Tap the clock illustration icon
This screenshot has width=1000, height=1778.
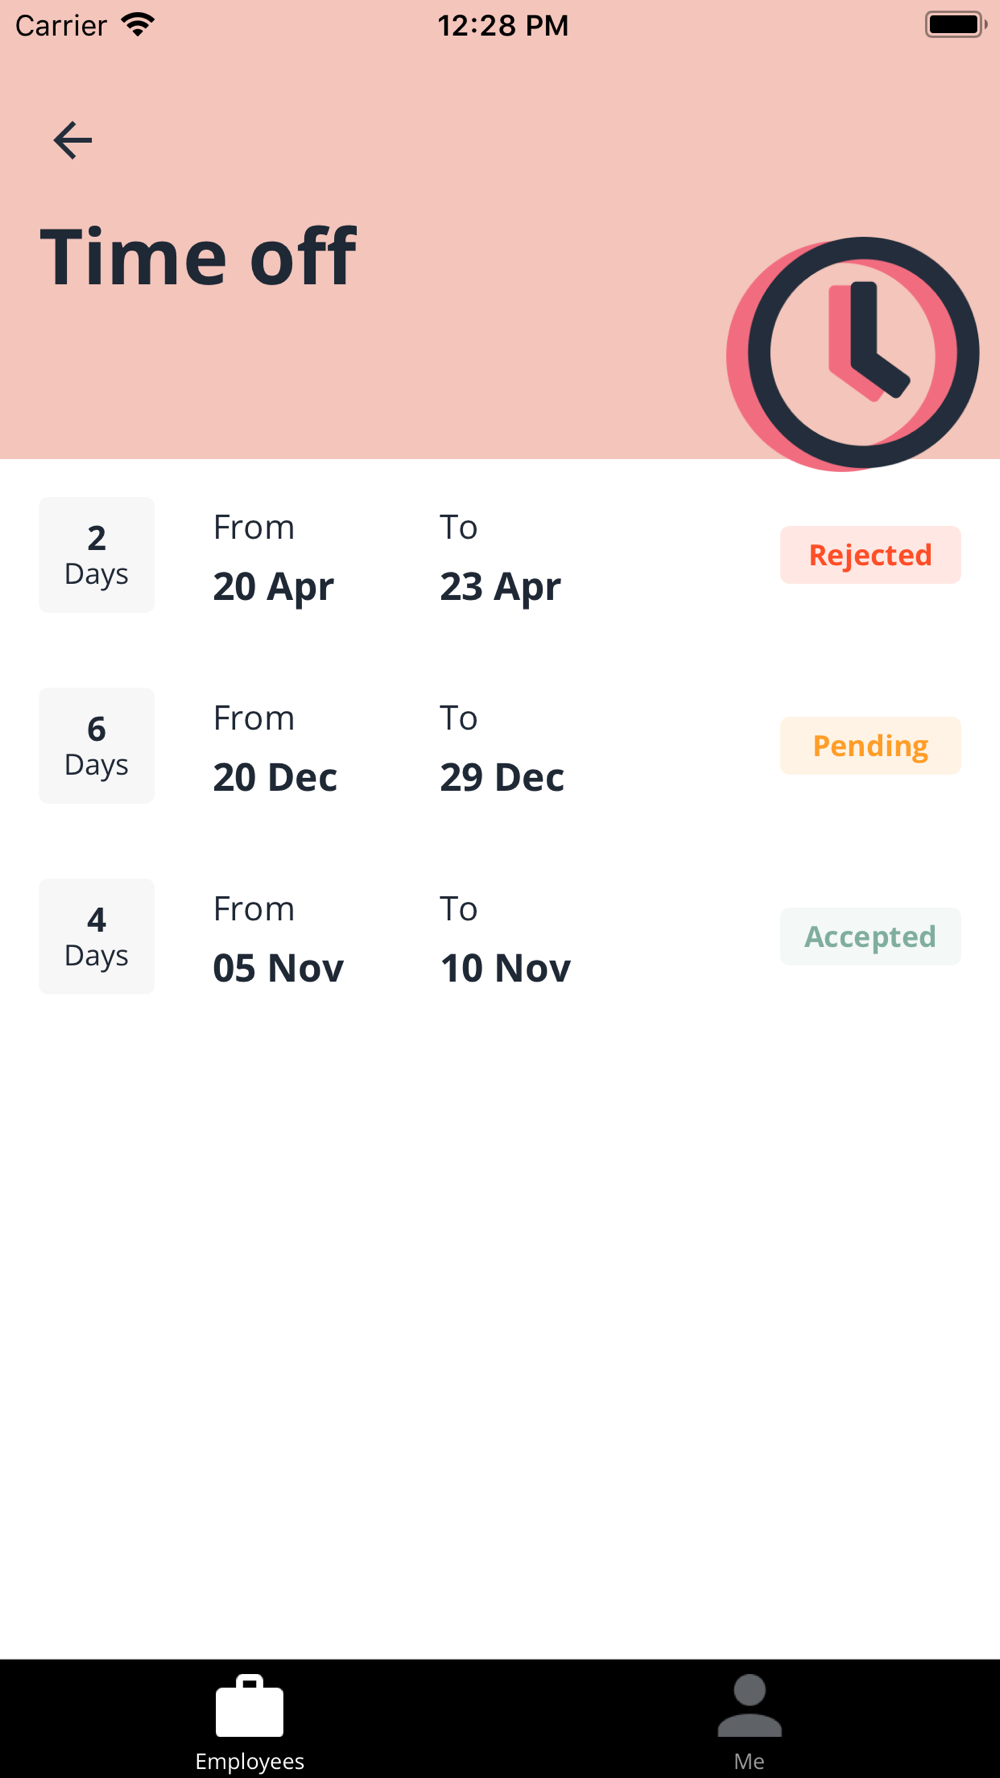[x=853, y=354]
